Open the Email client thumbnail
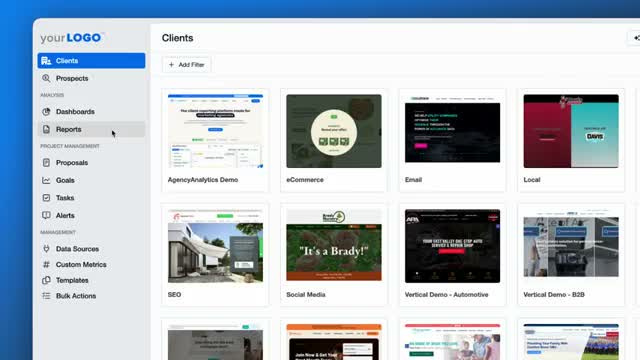 click(452, 131)
